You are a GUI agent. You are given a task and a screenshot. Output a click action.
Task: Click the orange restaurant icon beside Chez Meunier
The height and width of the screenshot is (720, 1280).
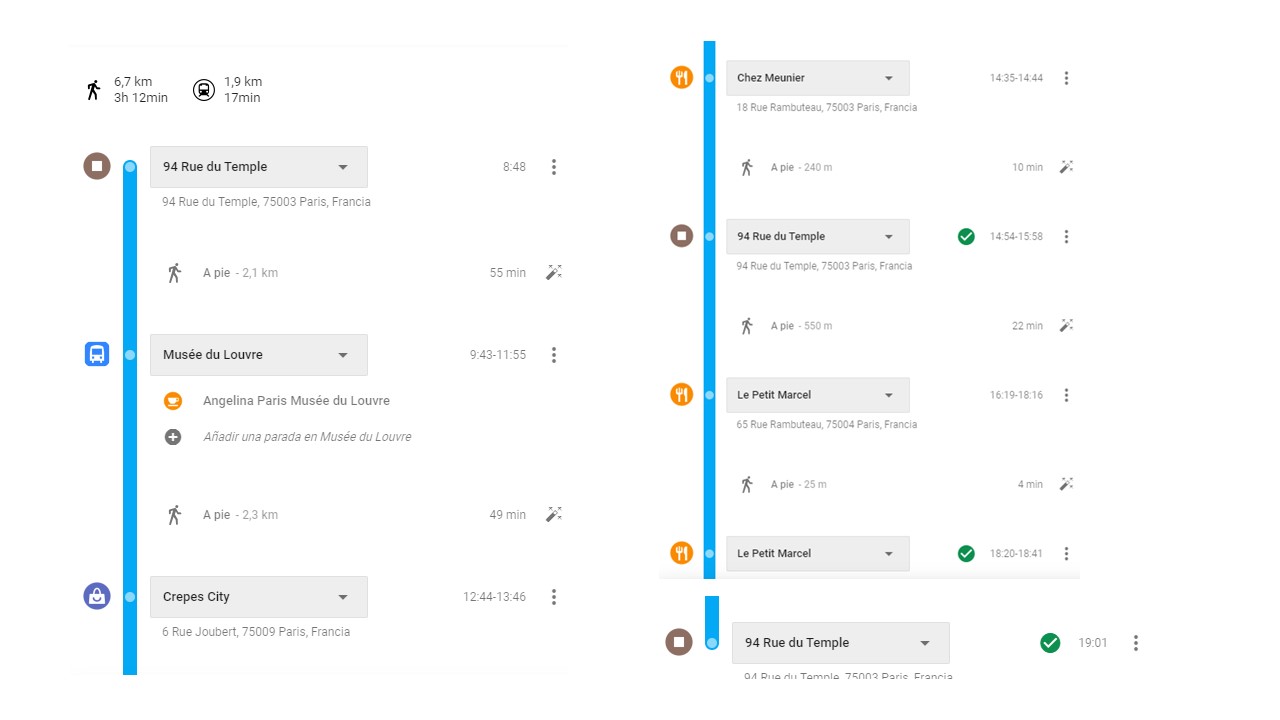click(681, 77)
